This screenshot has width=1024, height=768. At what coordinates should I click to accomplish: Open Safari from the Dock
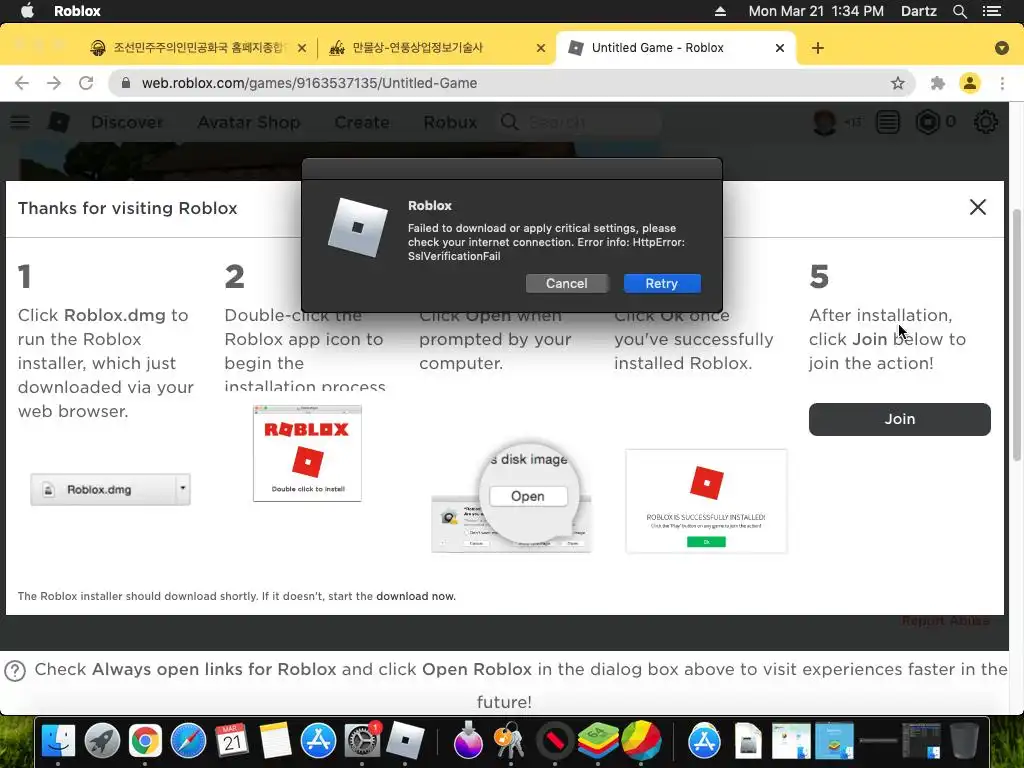pos(188,741)
